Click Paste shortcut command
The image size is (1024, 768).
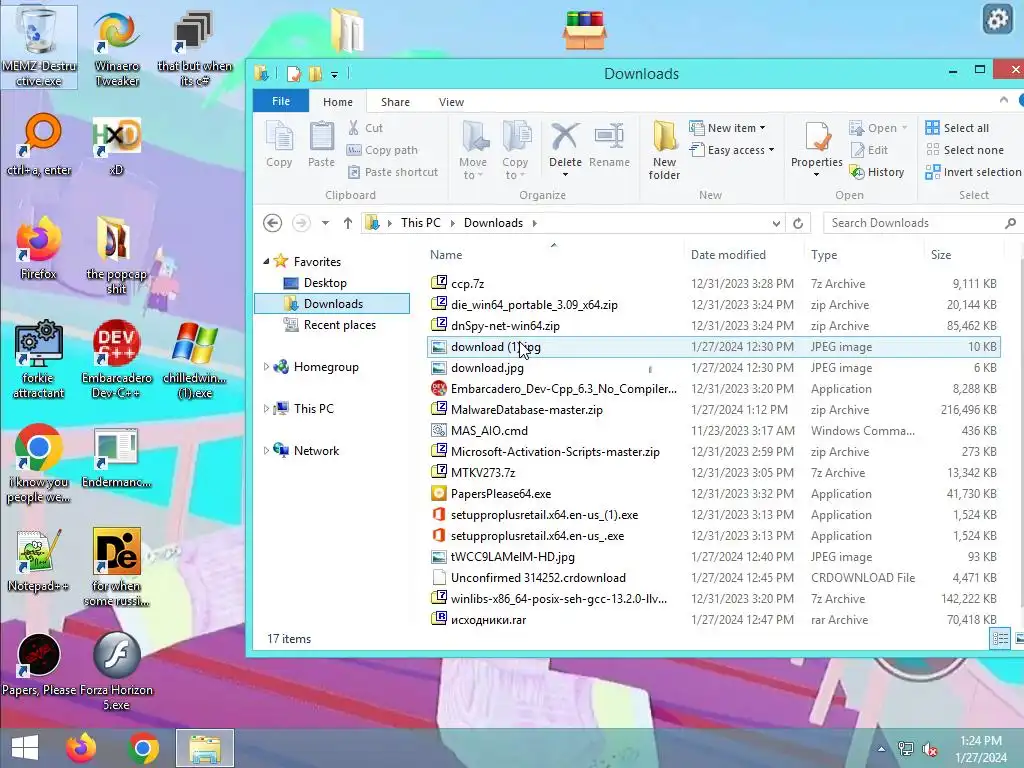click(392, 172)
